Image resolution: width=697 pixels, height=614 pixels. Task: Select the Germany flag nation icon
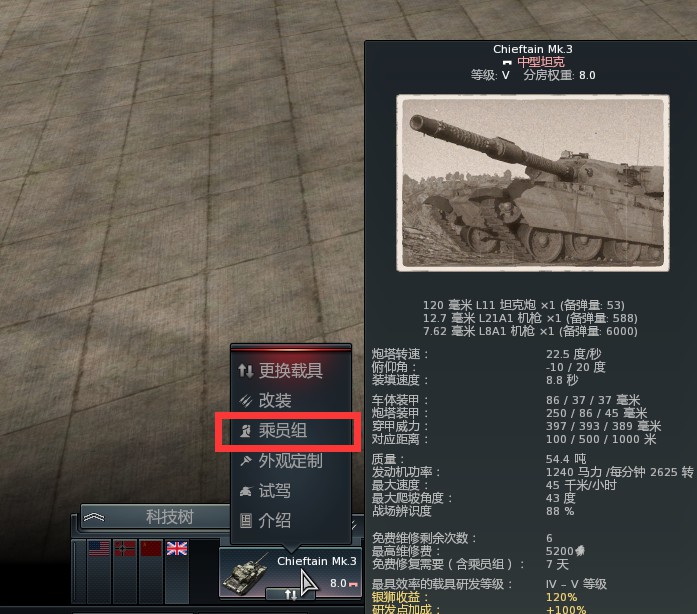[125, 548]
